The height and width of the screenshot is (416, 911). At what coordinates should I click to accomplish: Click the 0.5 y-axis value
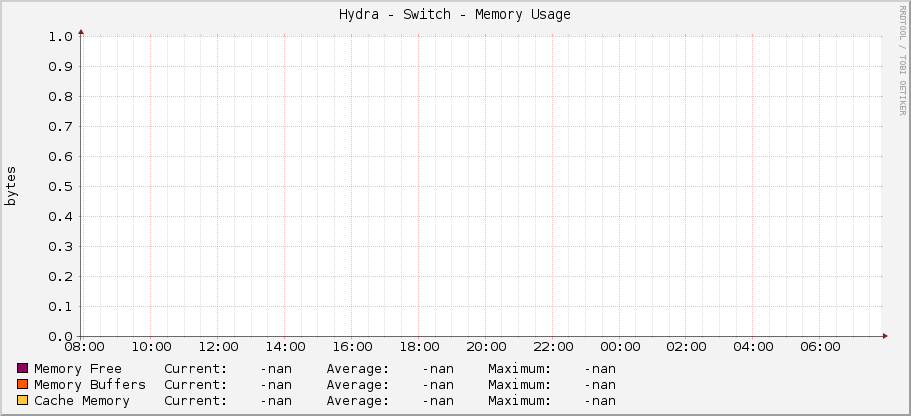pyautogui.click(x=60, y=187)
